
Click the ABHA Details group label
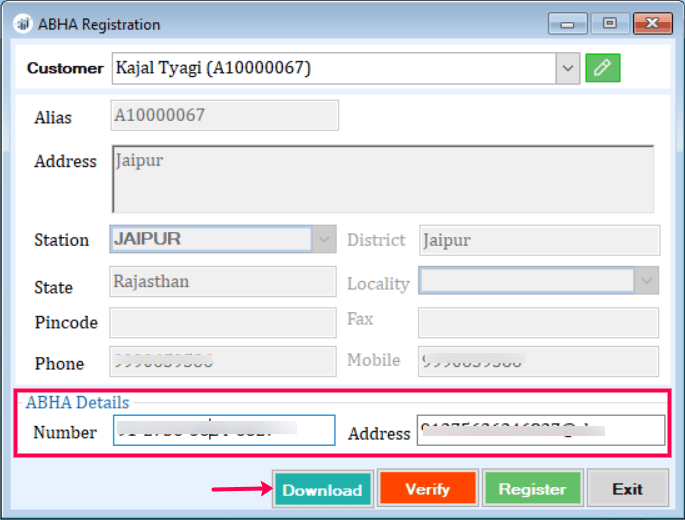77,402
